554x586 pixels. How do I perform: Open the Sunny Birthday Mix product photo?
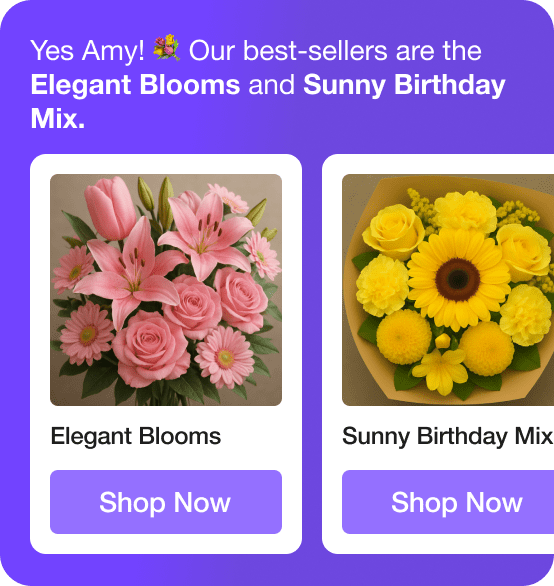click(448, 290)
